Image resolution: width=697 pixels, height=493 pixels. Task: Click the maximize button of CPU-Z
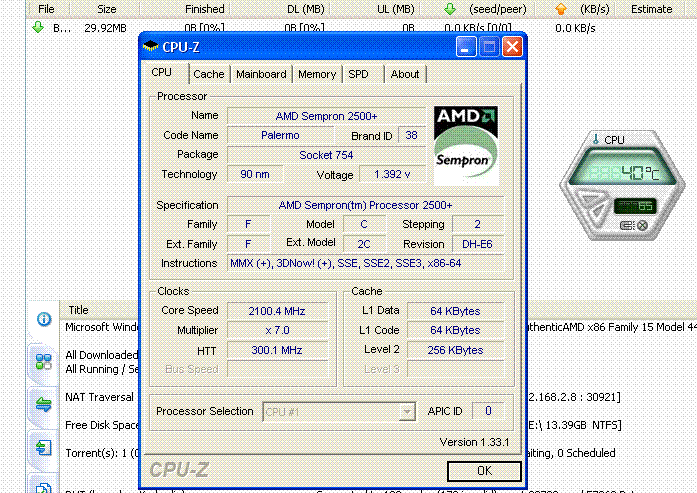(489, 47)
